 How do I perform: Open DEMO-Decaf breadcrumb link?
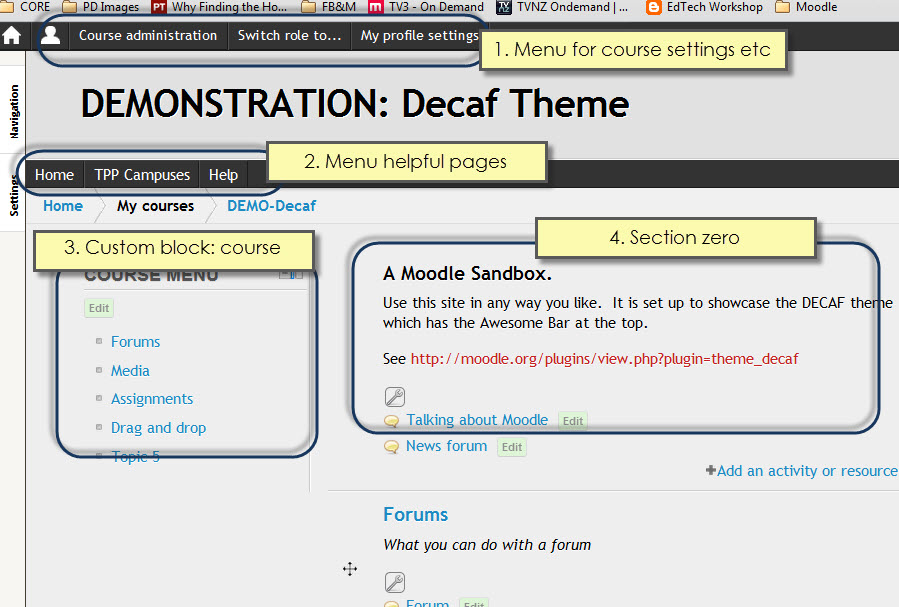[271, 206]
